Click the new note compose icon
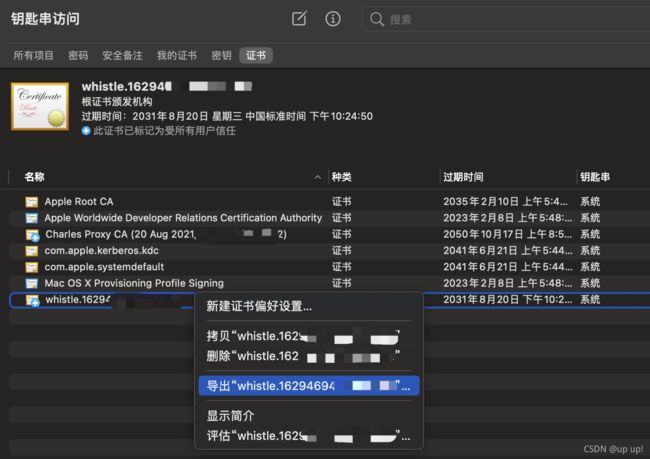 click(x=299, y=18)
